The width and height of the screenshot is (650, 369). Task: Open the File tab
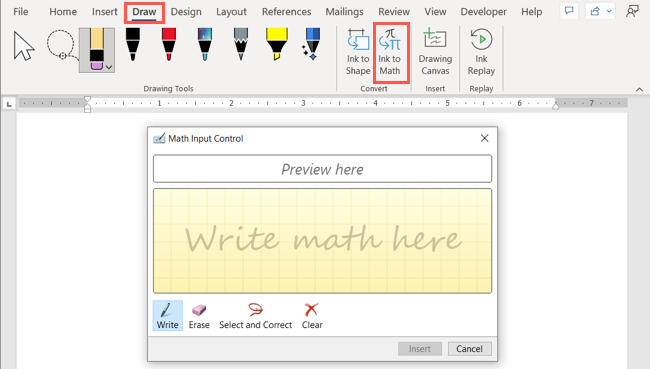tap(21, 12)
